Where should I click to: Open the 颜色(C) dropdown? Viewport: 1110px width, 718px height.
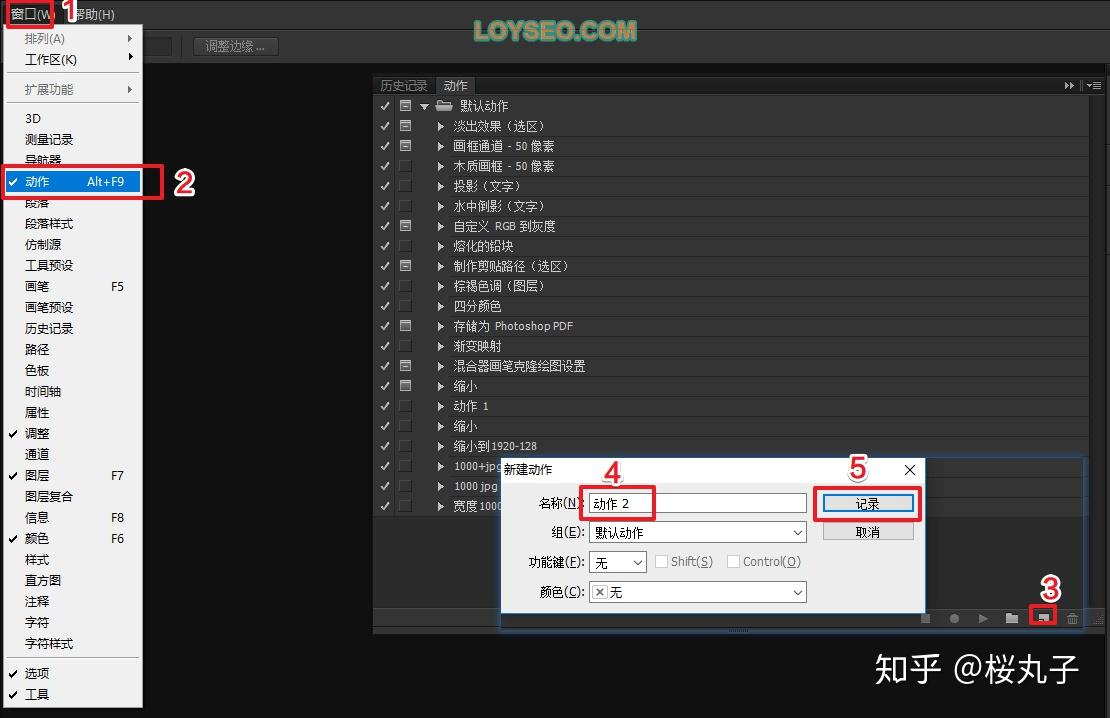698,592
